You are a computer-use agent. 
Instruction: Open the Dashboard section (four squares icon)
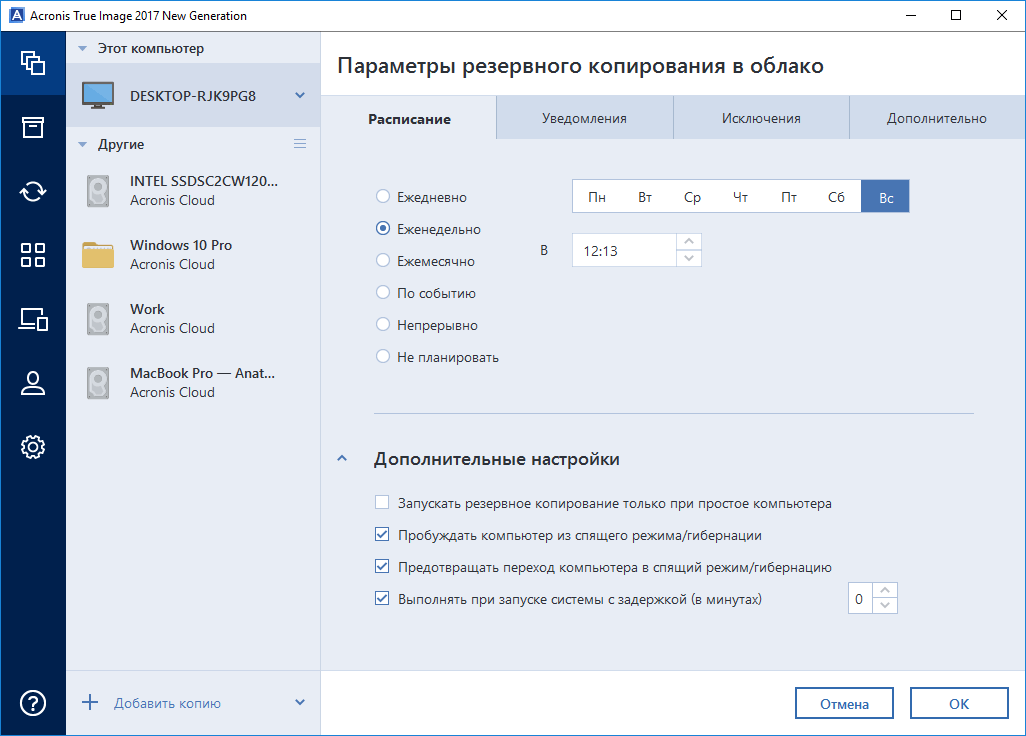[33, 255]
